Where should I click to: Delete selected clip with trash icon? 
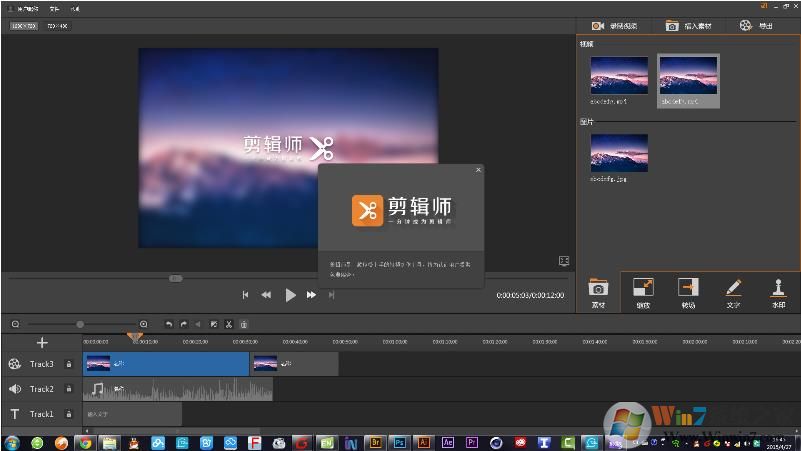[x=244, y=324]
